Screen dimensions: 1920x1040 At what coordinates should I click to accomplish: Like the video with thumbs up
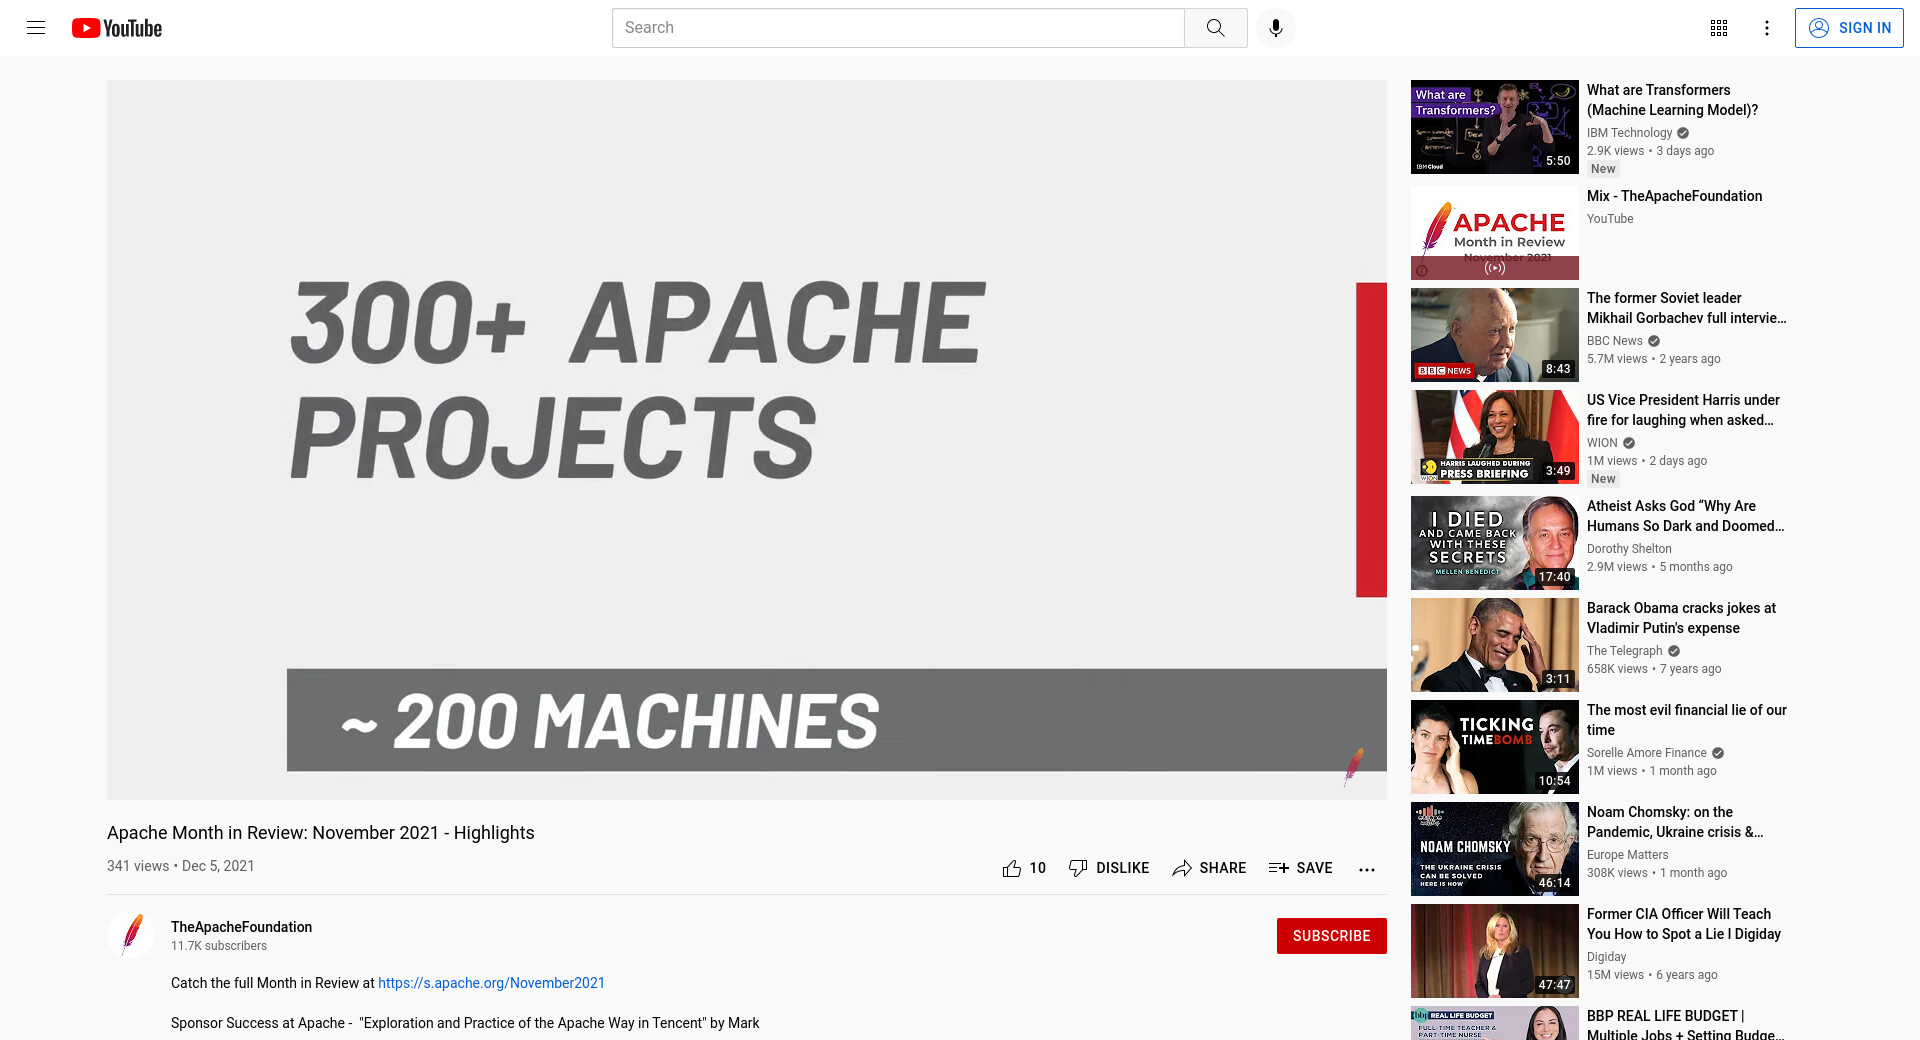coord(1024,868)
